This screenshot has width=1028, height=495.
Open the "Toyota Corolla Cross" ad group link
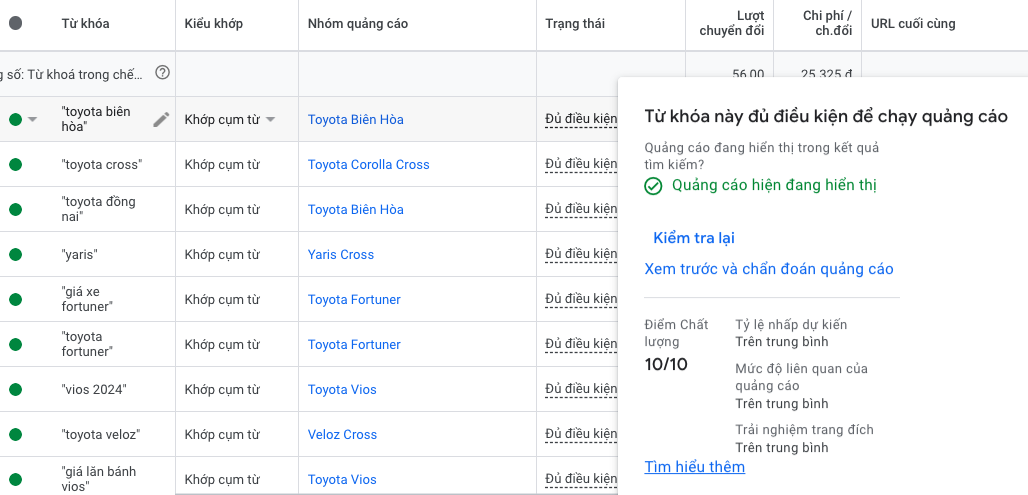[368, 165]
